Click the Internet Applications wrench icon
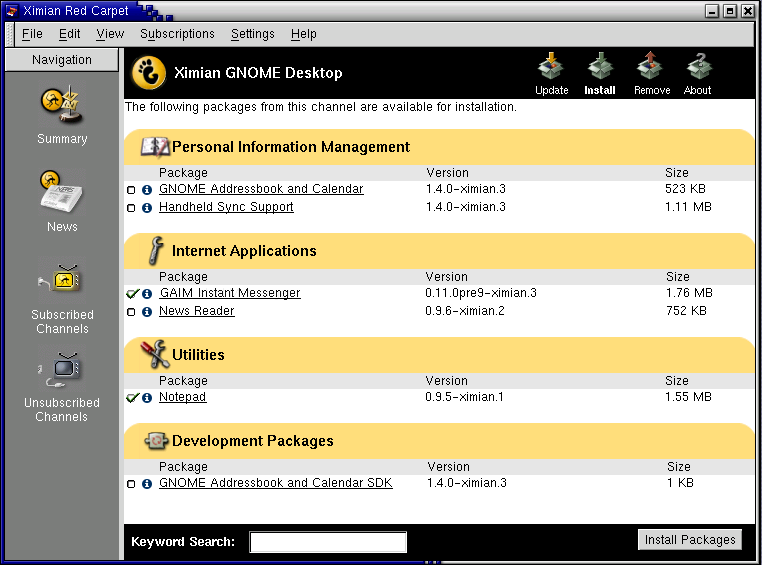The height and width of the screenshot is (565, 762). pos(156,251)
